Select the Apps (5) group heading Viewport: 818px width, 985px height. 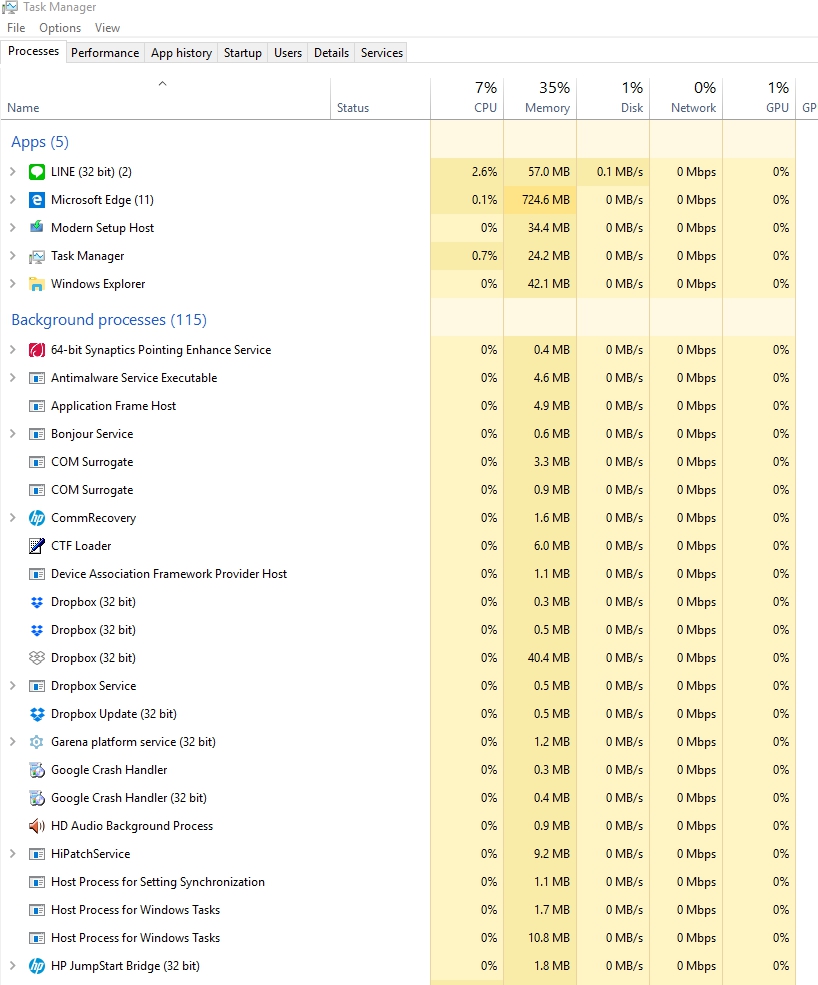tap(40, 142)
